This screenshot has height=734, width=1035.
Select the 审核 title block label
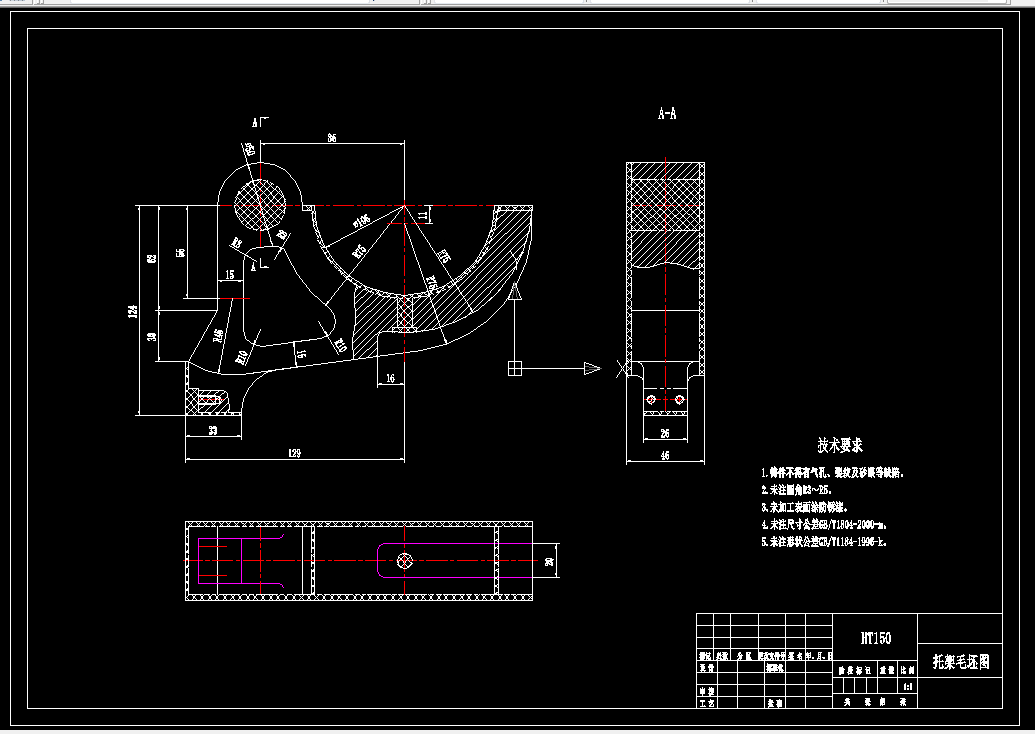pos(706,691)
